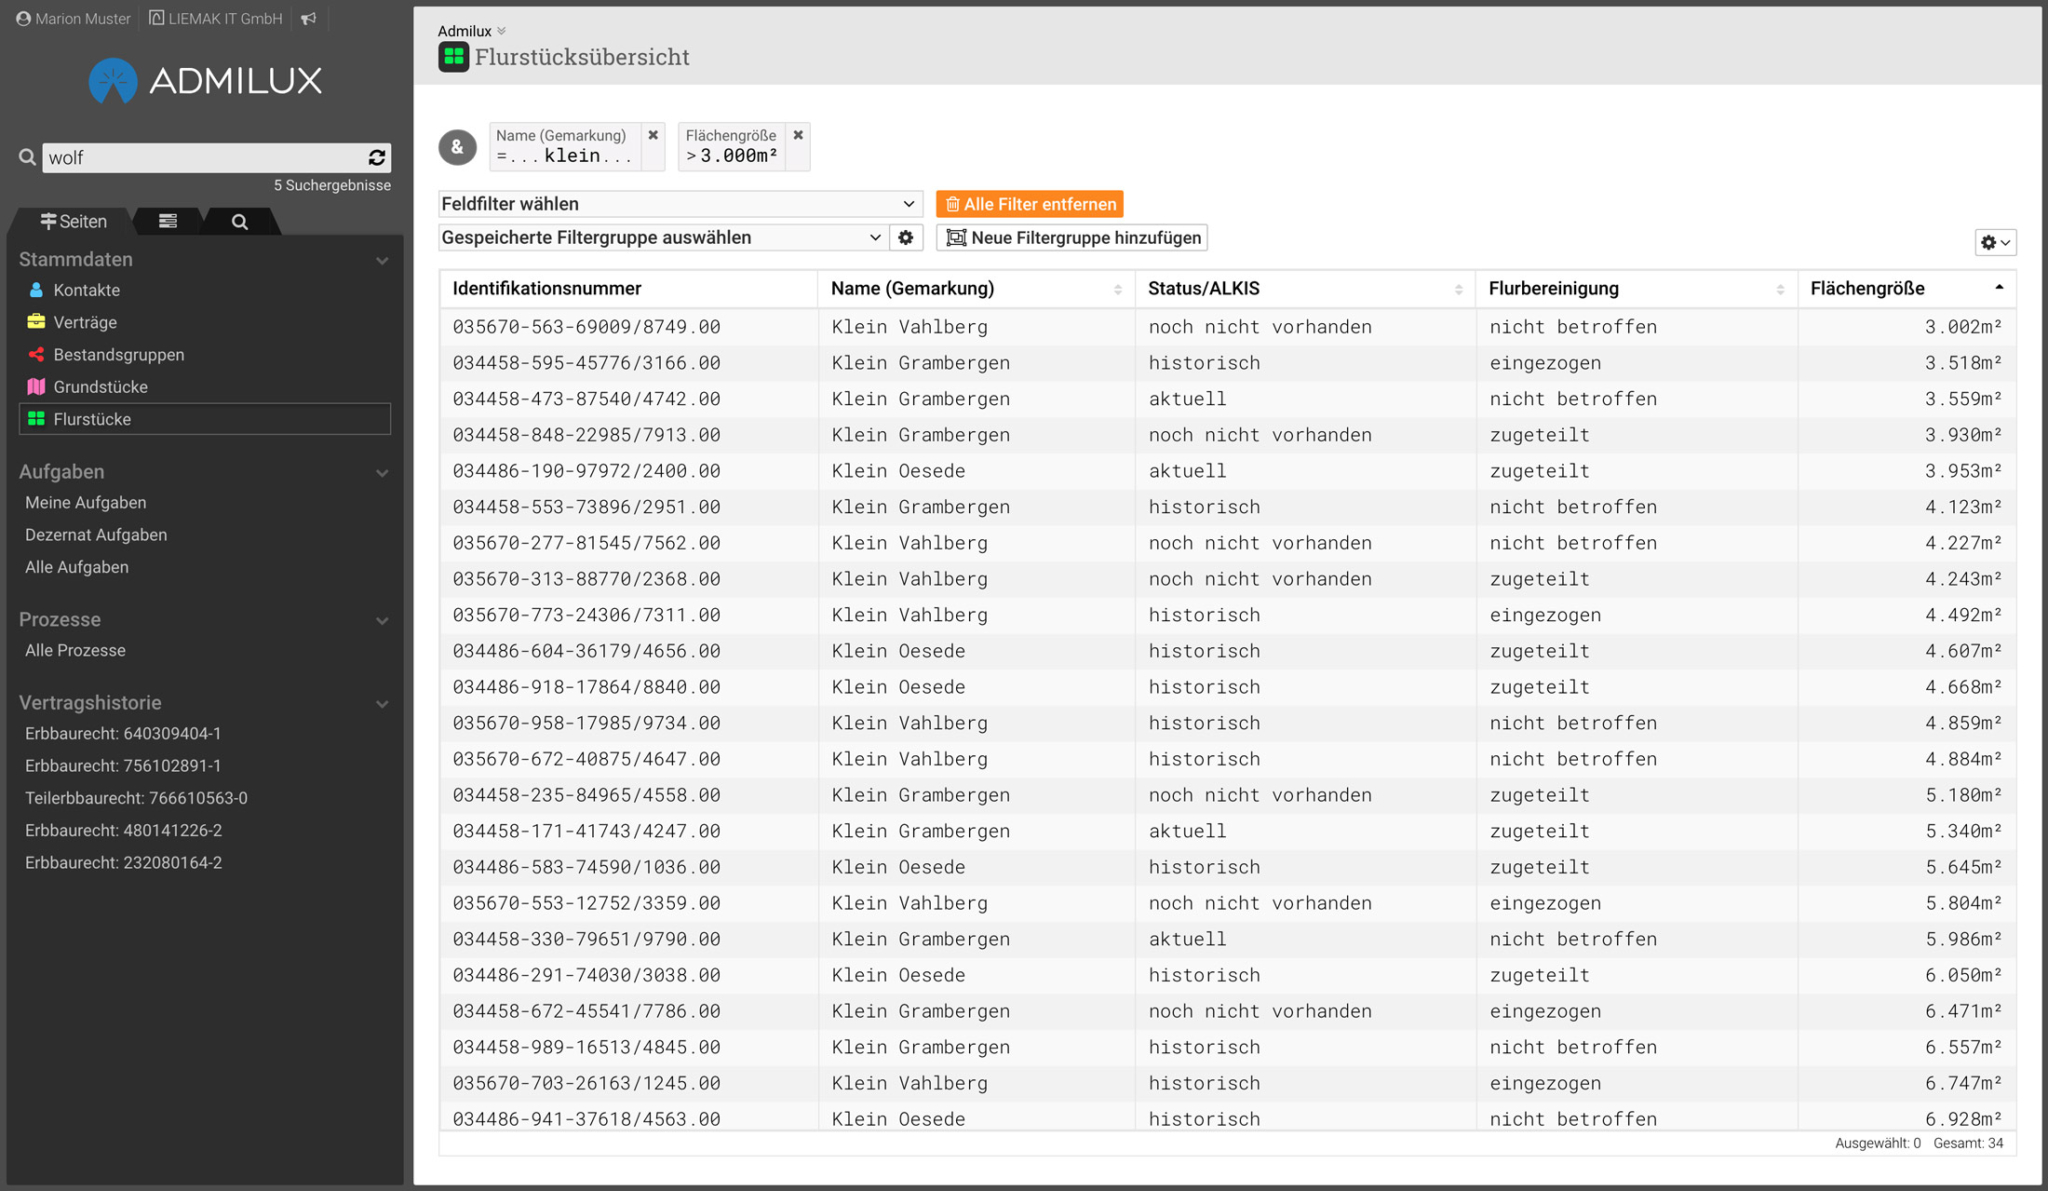
Task: Collapse the Vertragshistorie section
Action: (x=382, y=704)
